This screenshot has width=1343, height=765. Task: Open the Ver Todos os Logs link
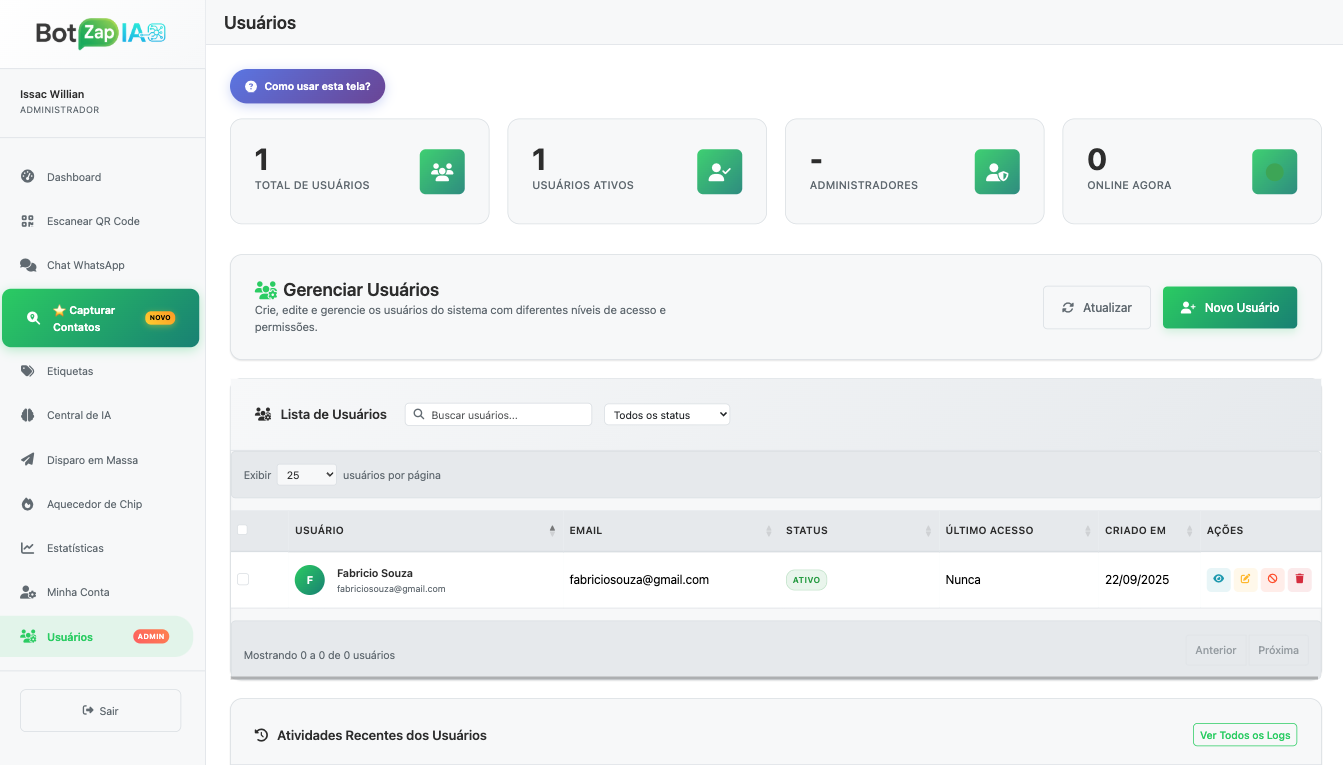point(1244,735)
